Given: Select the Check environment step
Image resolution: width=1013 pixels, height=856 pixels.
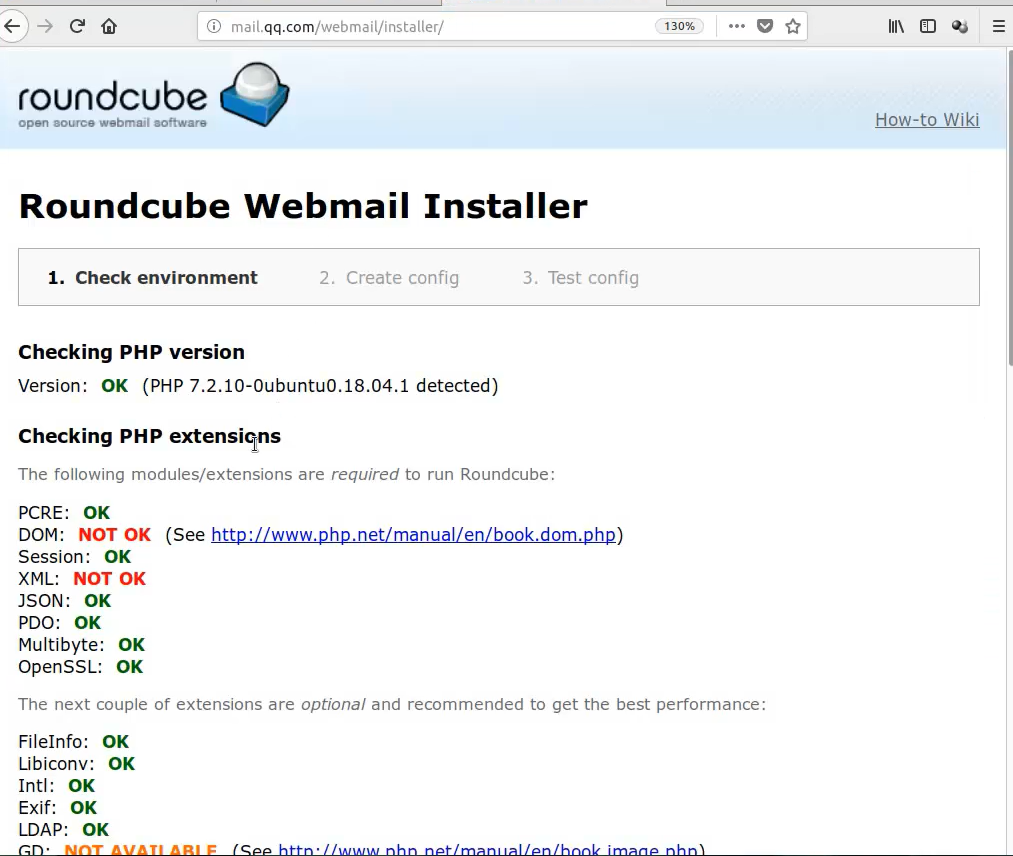Looking at the screenshot, I should [x=152, y=278].
